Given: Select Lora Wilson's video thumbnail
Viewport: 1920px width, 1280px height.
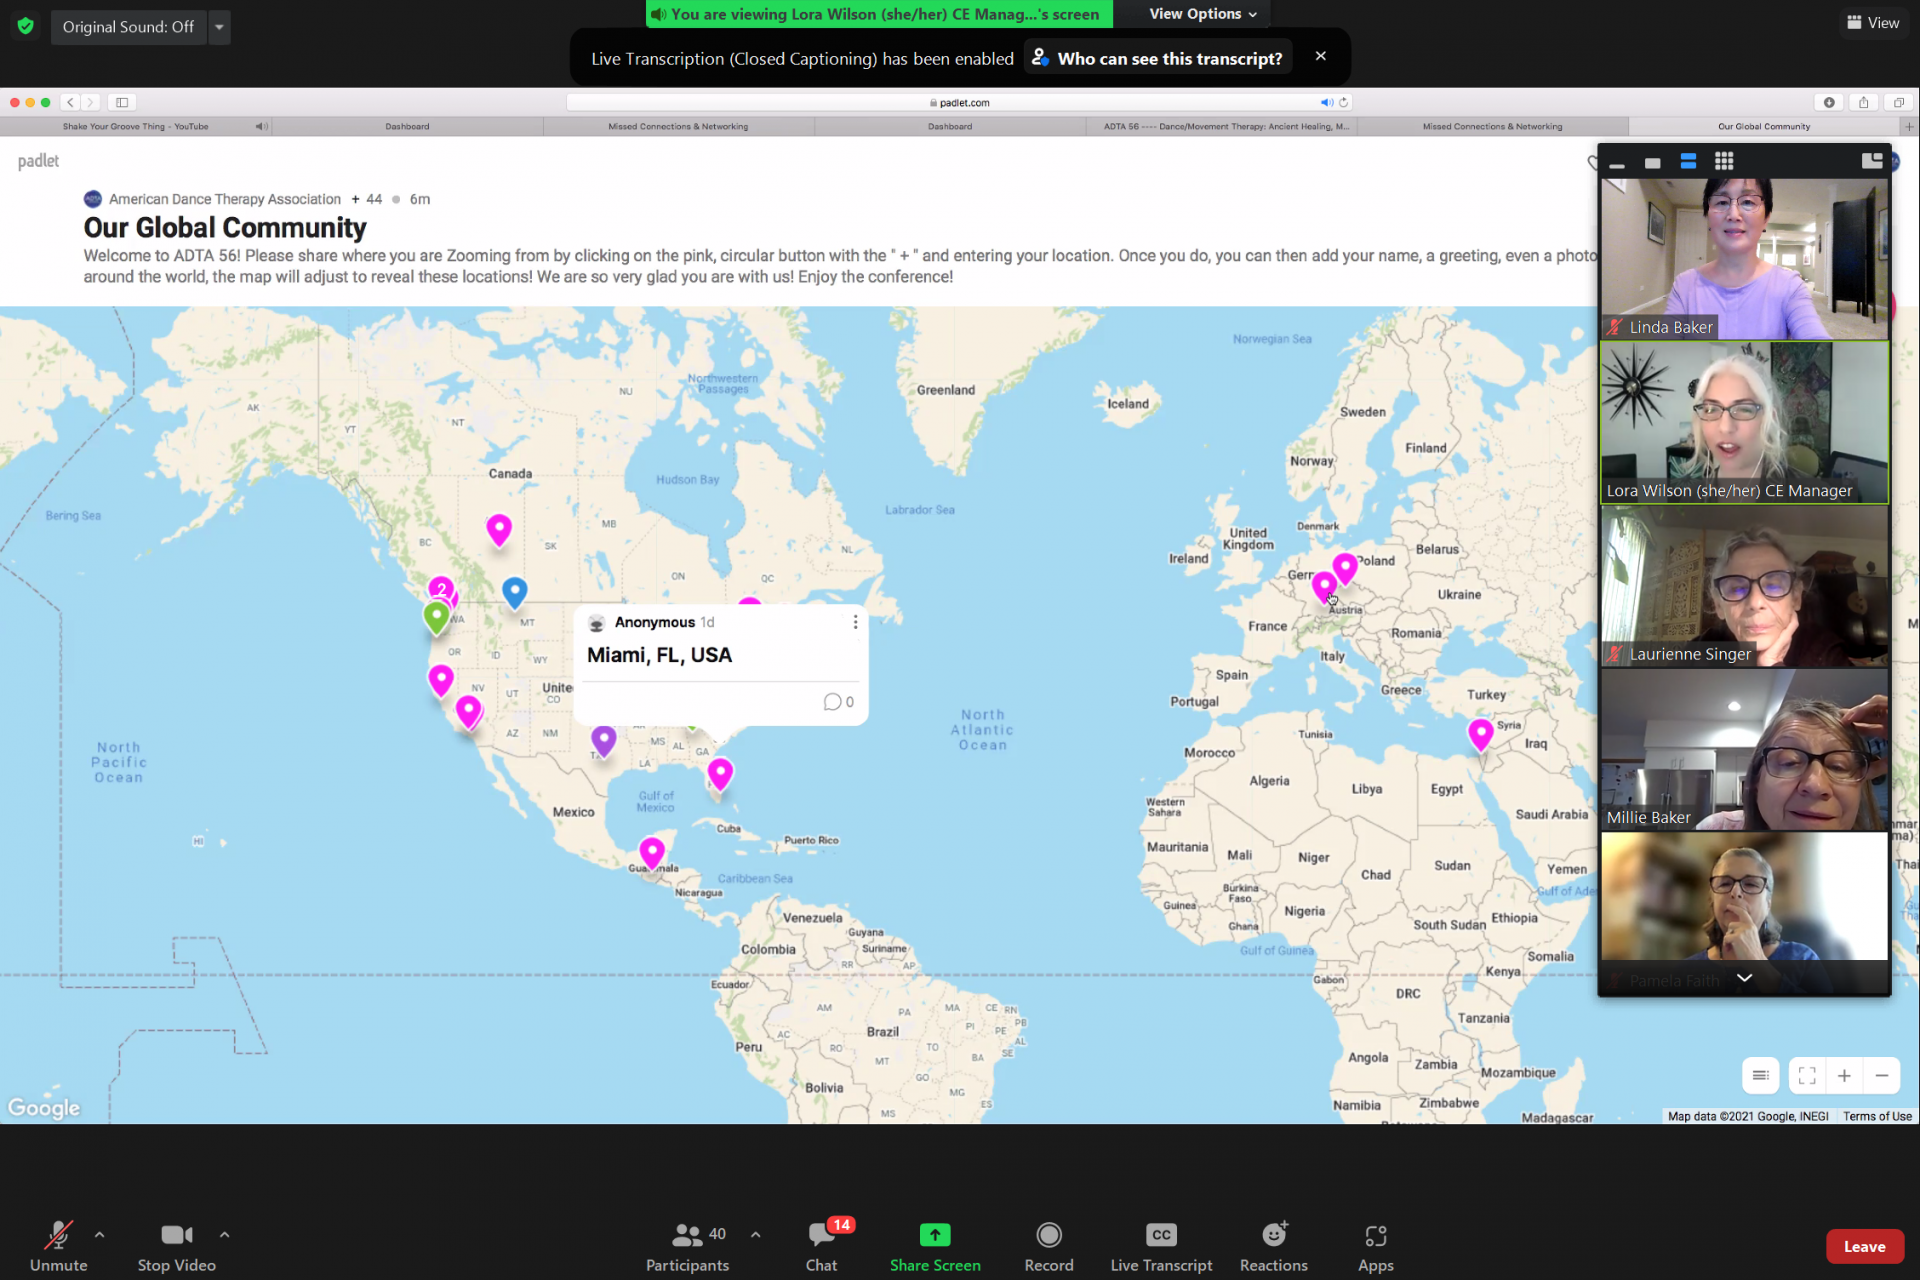Looking at the screenshot, I should point(1744,422).
